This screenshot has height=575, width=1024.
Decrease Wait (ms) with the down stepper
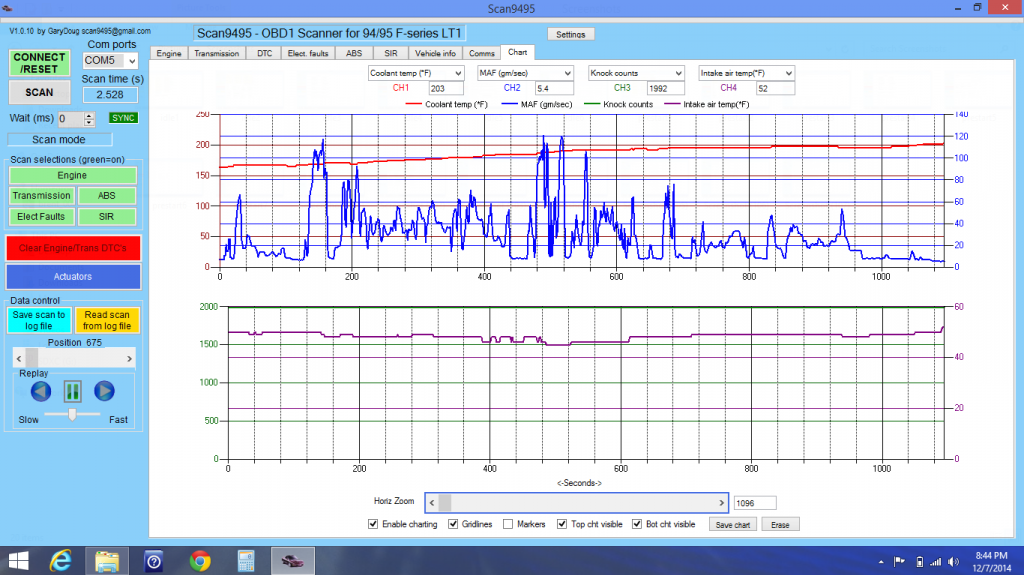click(89, 122)
